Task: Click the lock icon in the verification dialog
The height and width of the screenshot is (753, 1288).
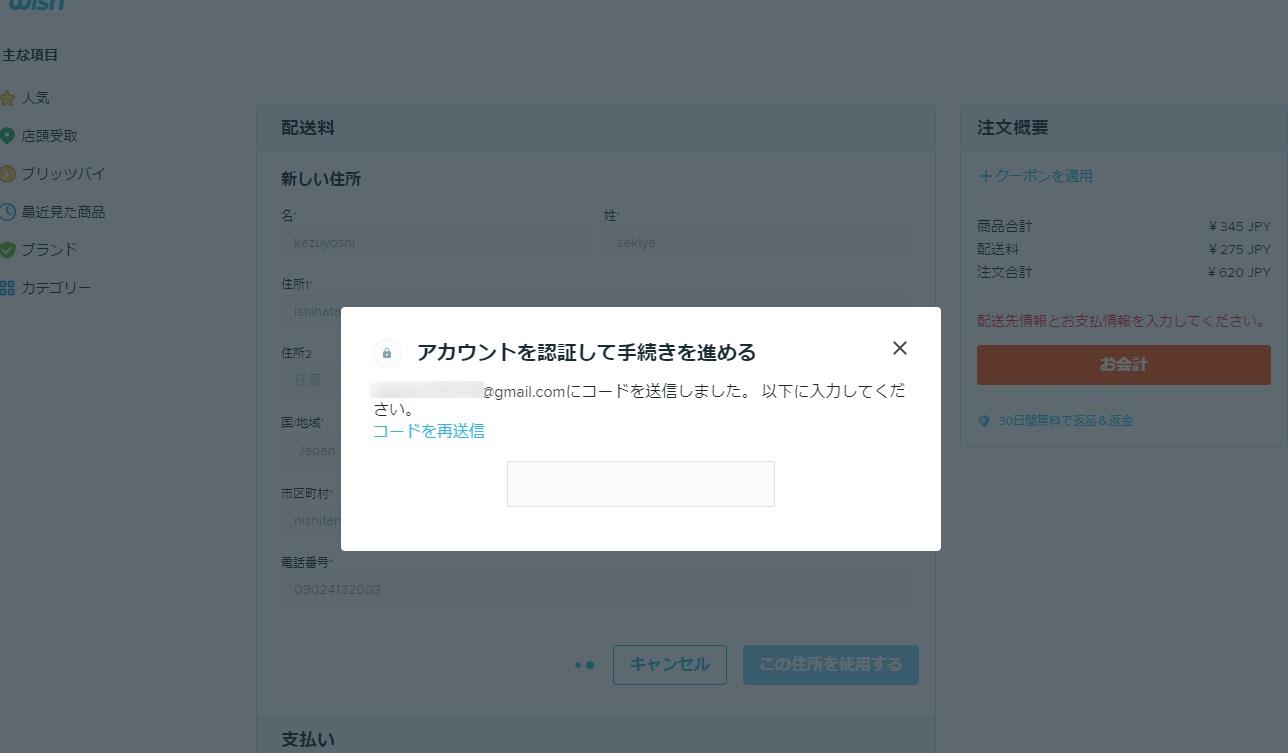Action: pos(386,352)
